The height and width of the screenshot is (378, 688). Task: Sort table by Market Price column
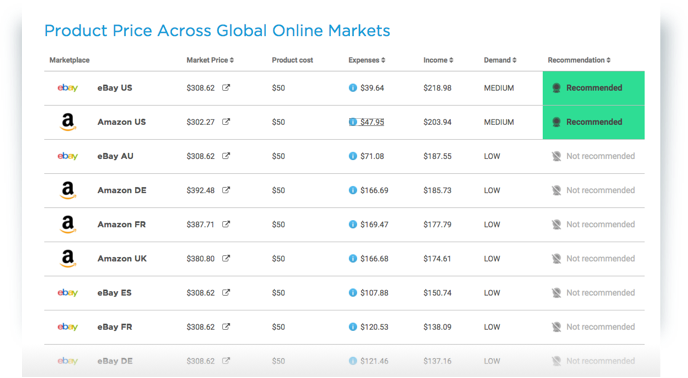[x=210, y=60]
